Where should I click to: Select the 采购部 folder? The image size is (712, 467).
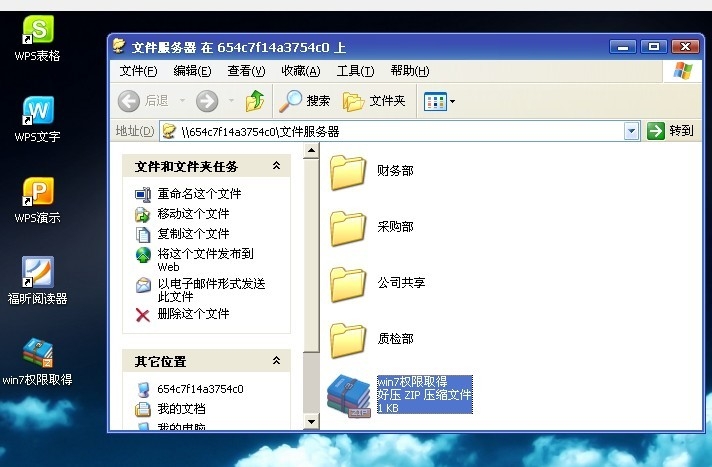[x=348, y=228]
